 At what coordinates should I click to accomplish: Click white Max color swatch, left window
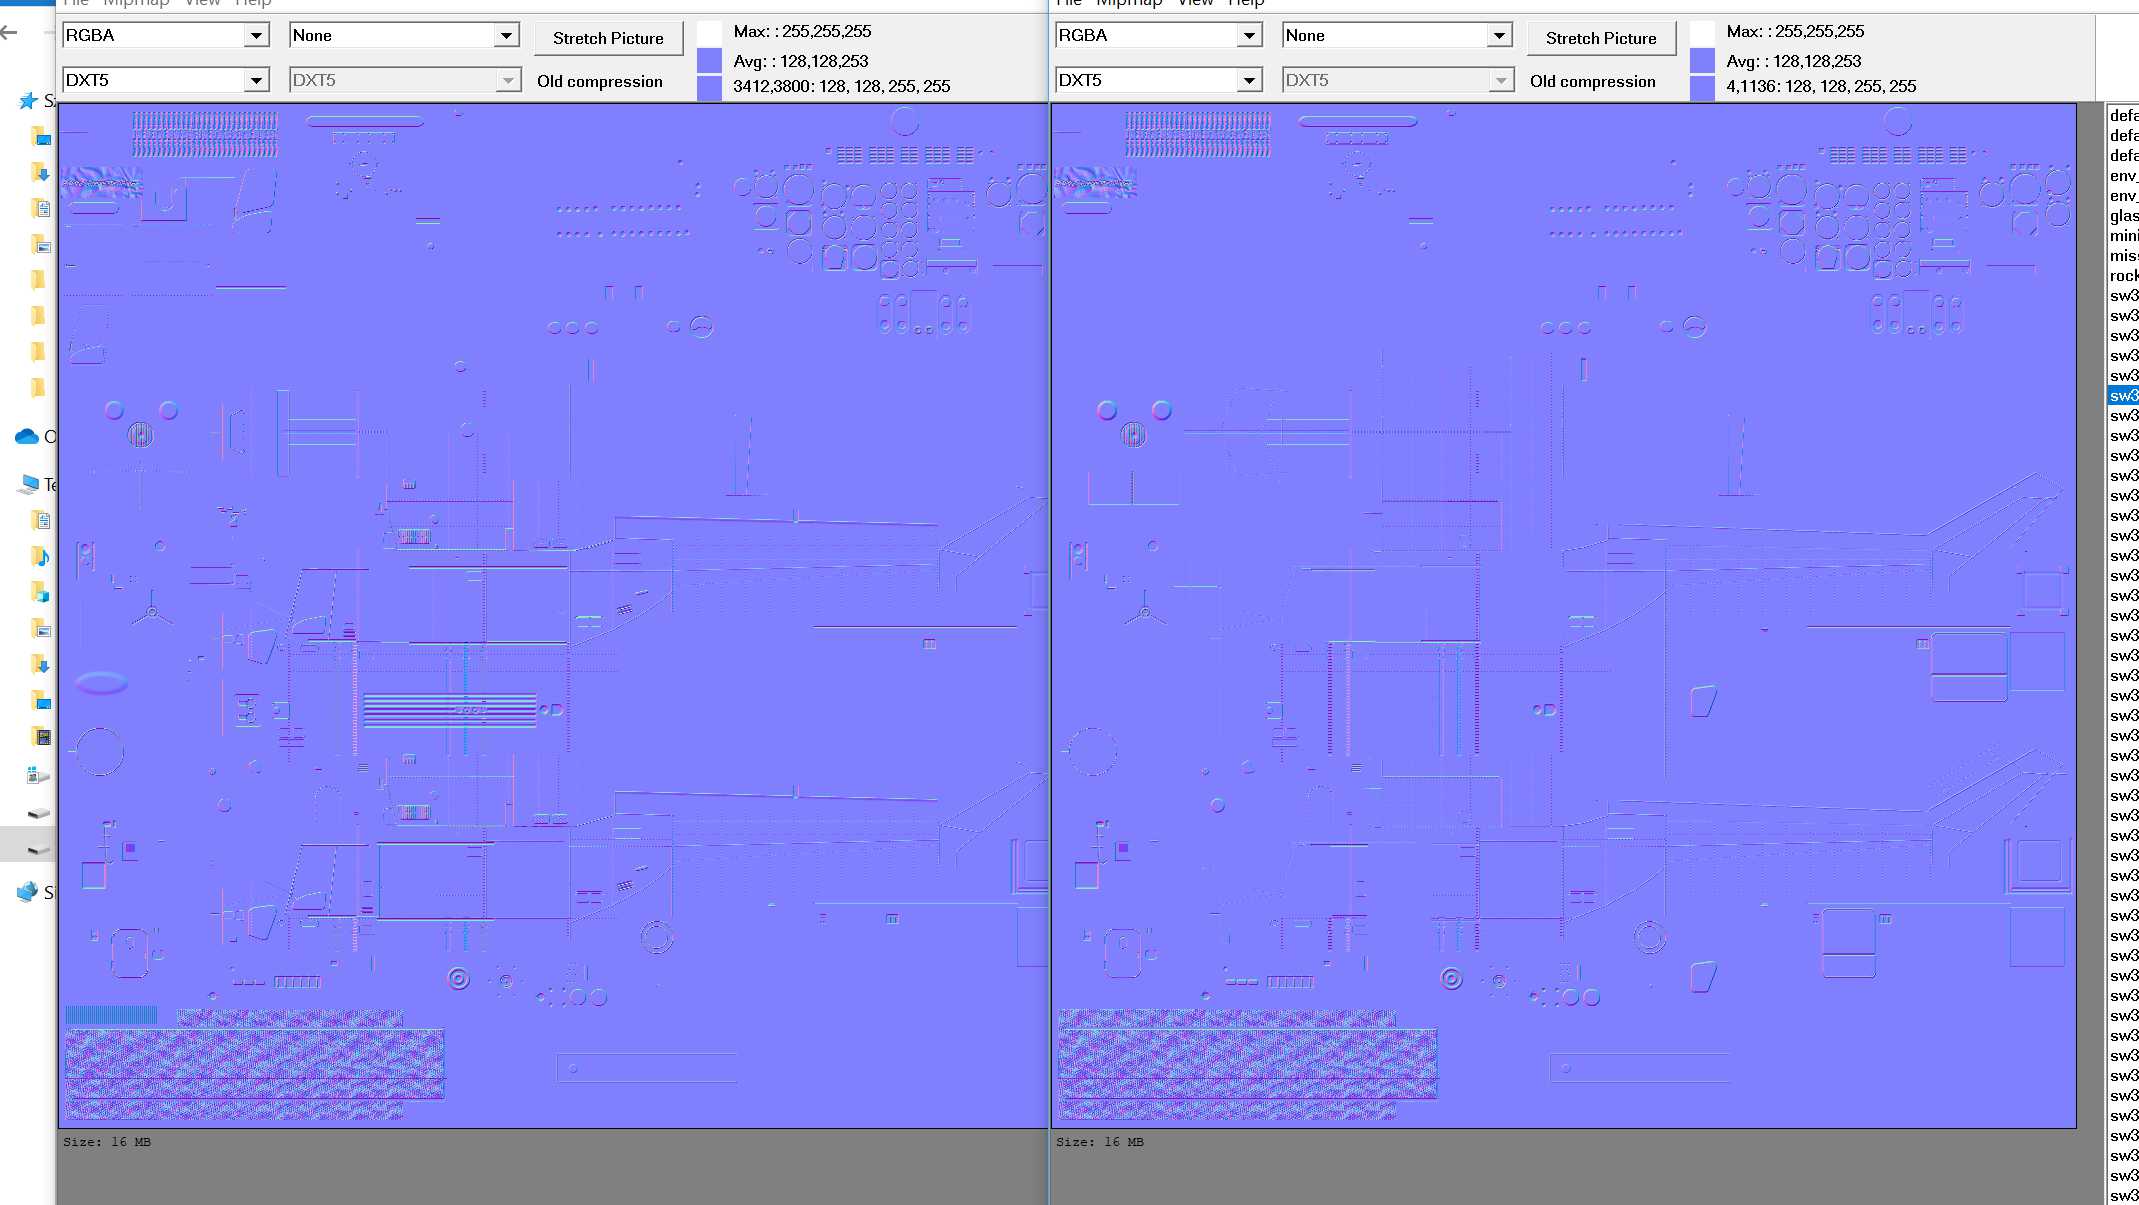[x=709, y=32]
